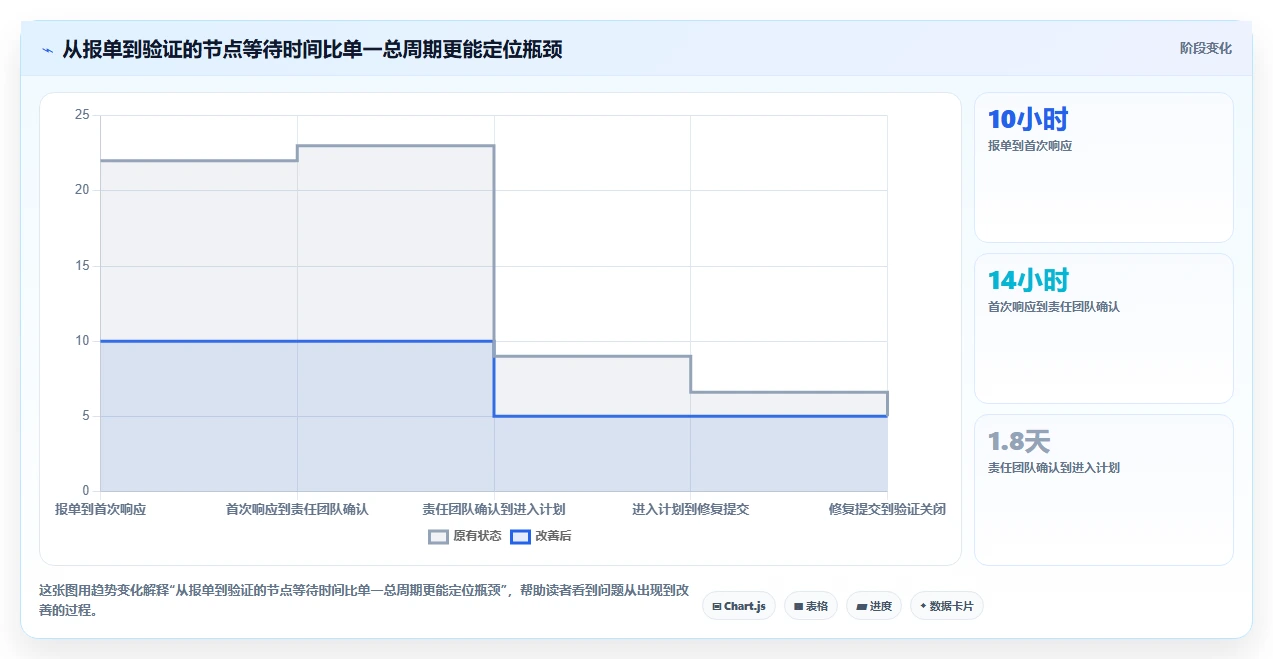
Task: Open the 14小时 data card
Action: [1104, 328]
